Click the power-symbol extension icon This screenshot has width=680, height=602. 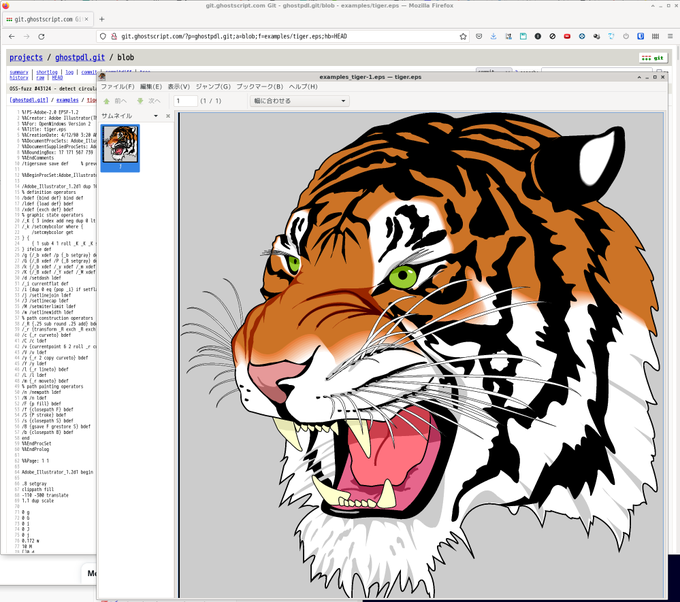[626, 36]
